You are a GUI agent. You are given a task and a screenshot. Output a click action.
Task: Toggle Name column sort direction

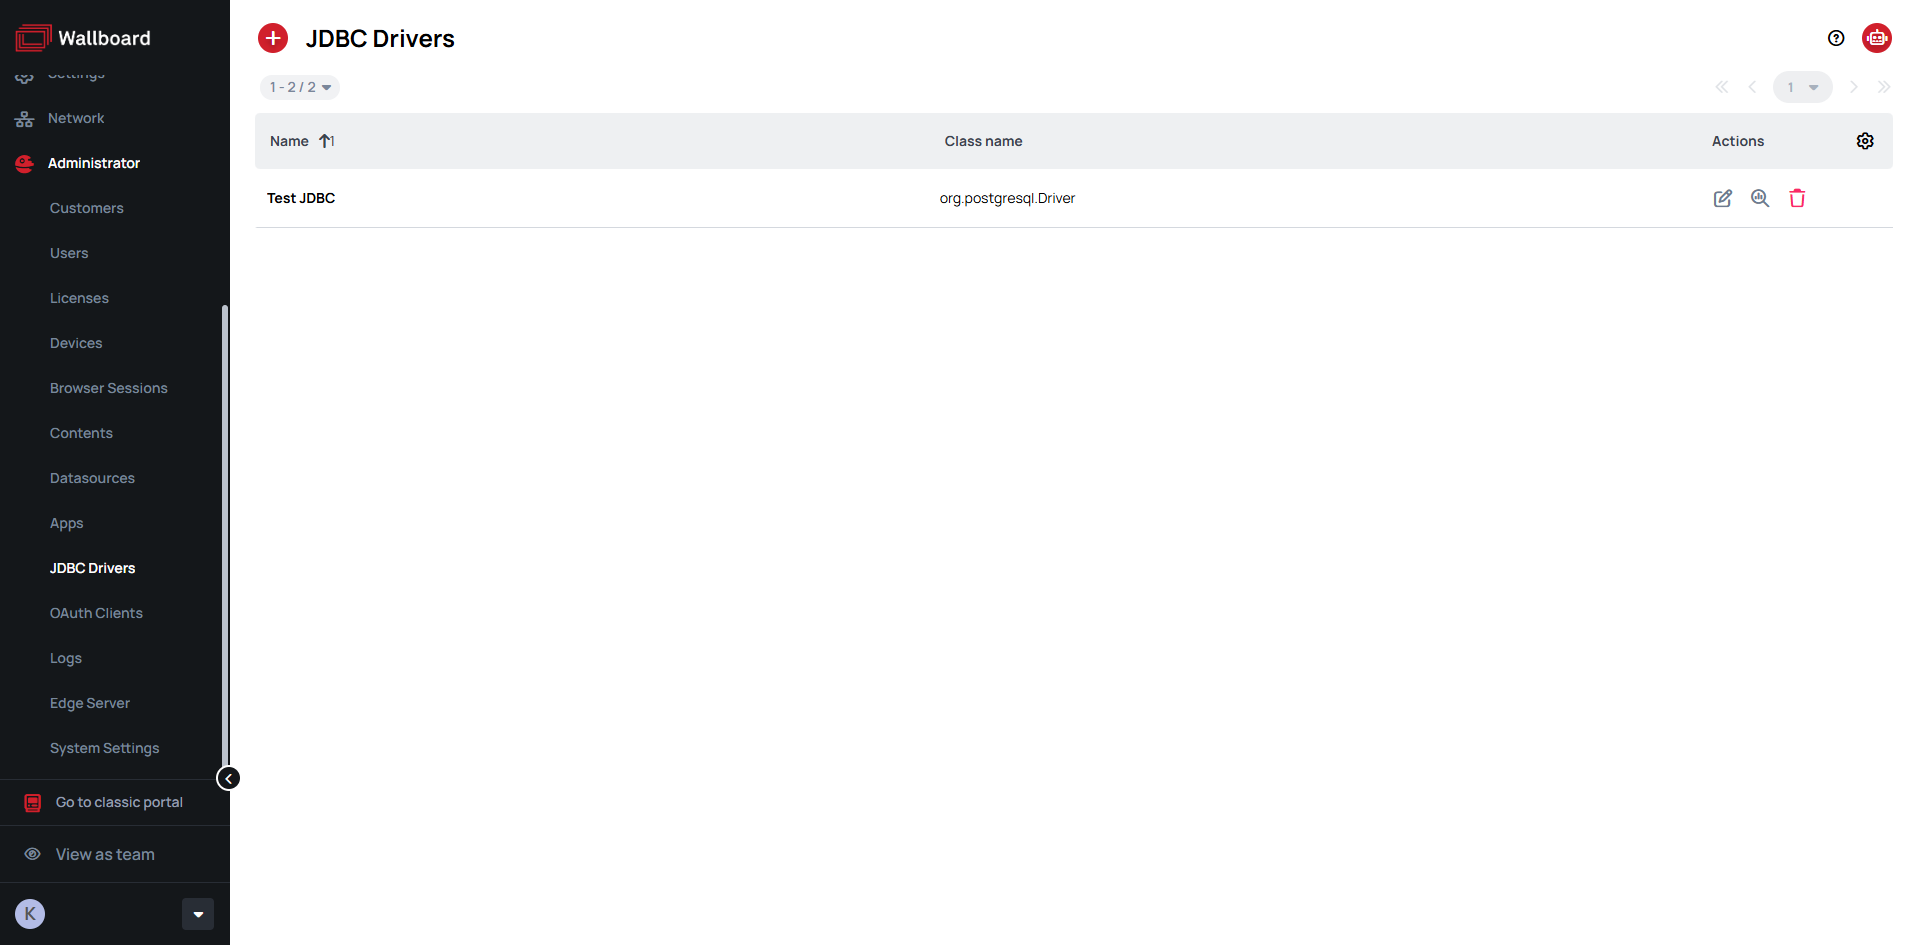326,141
